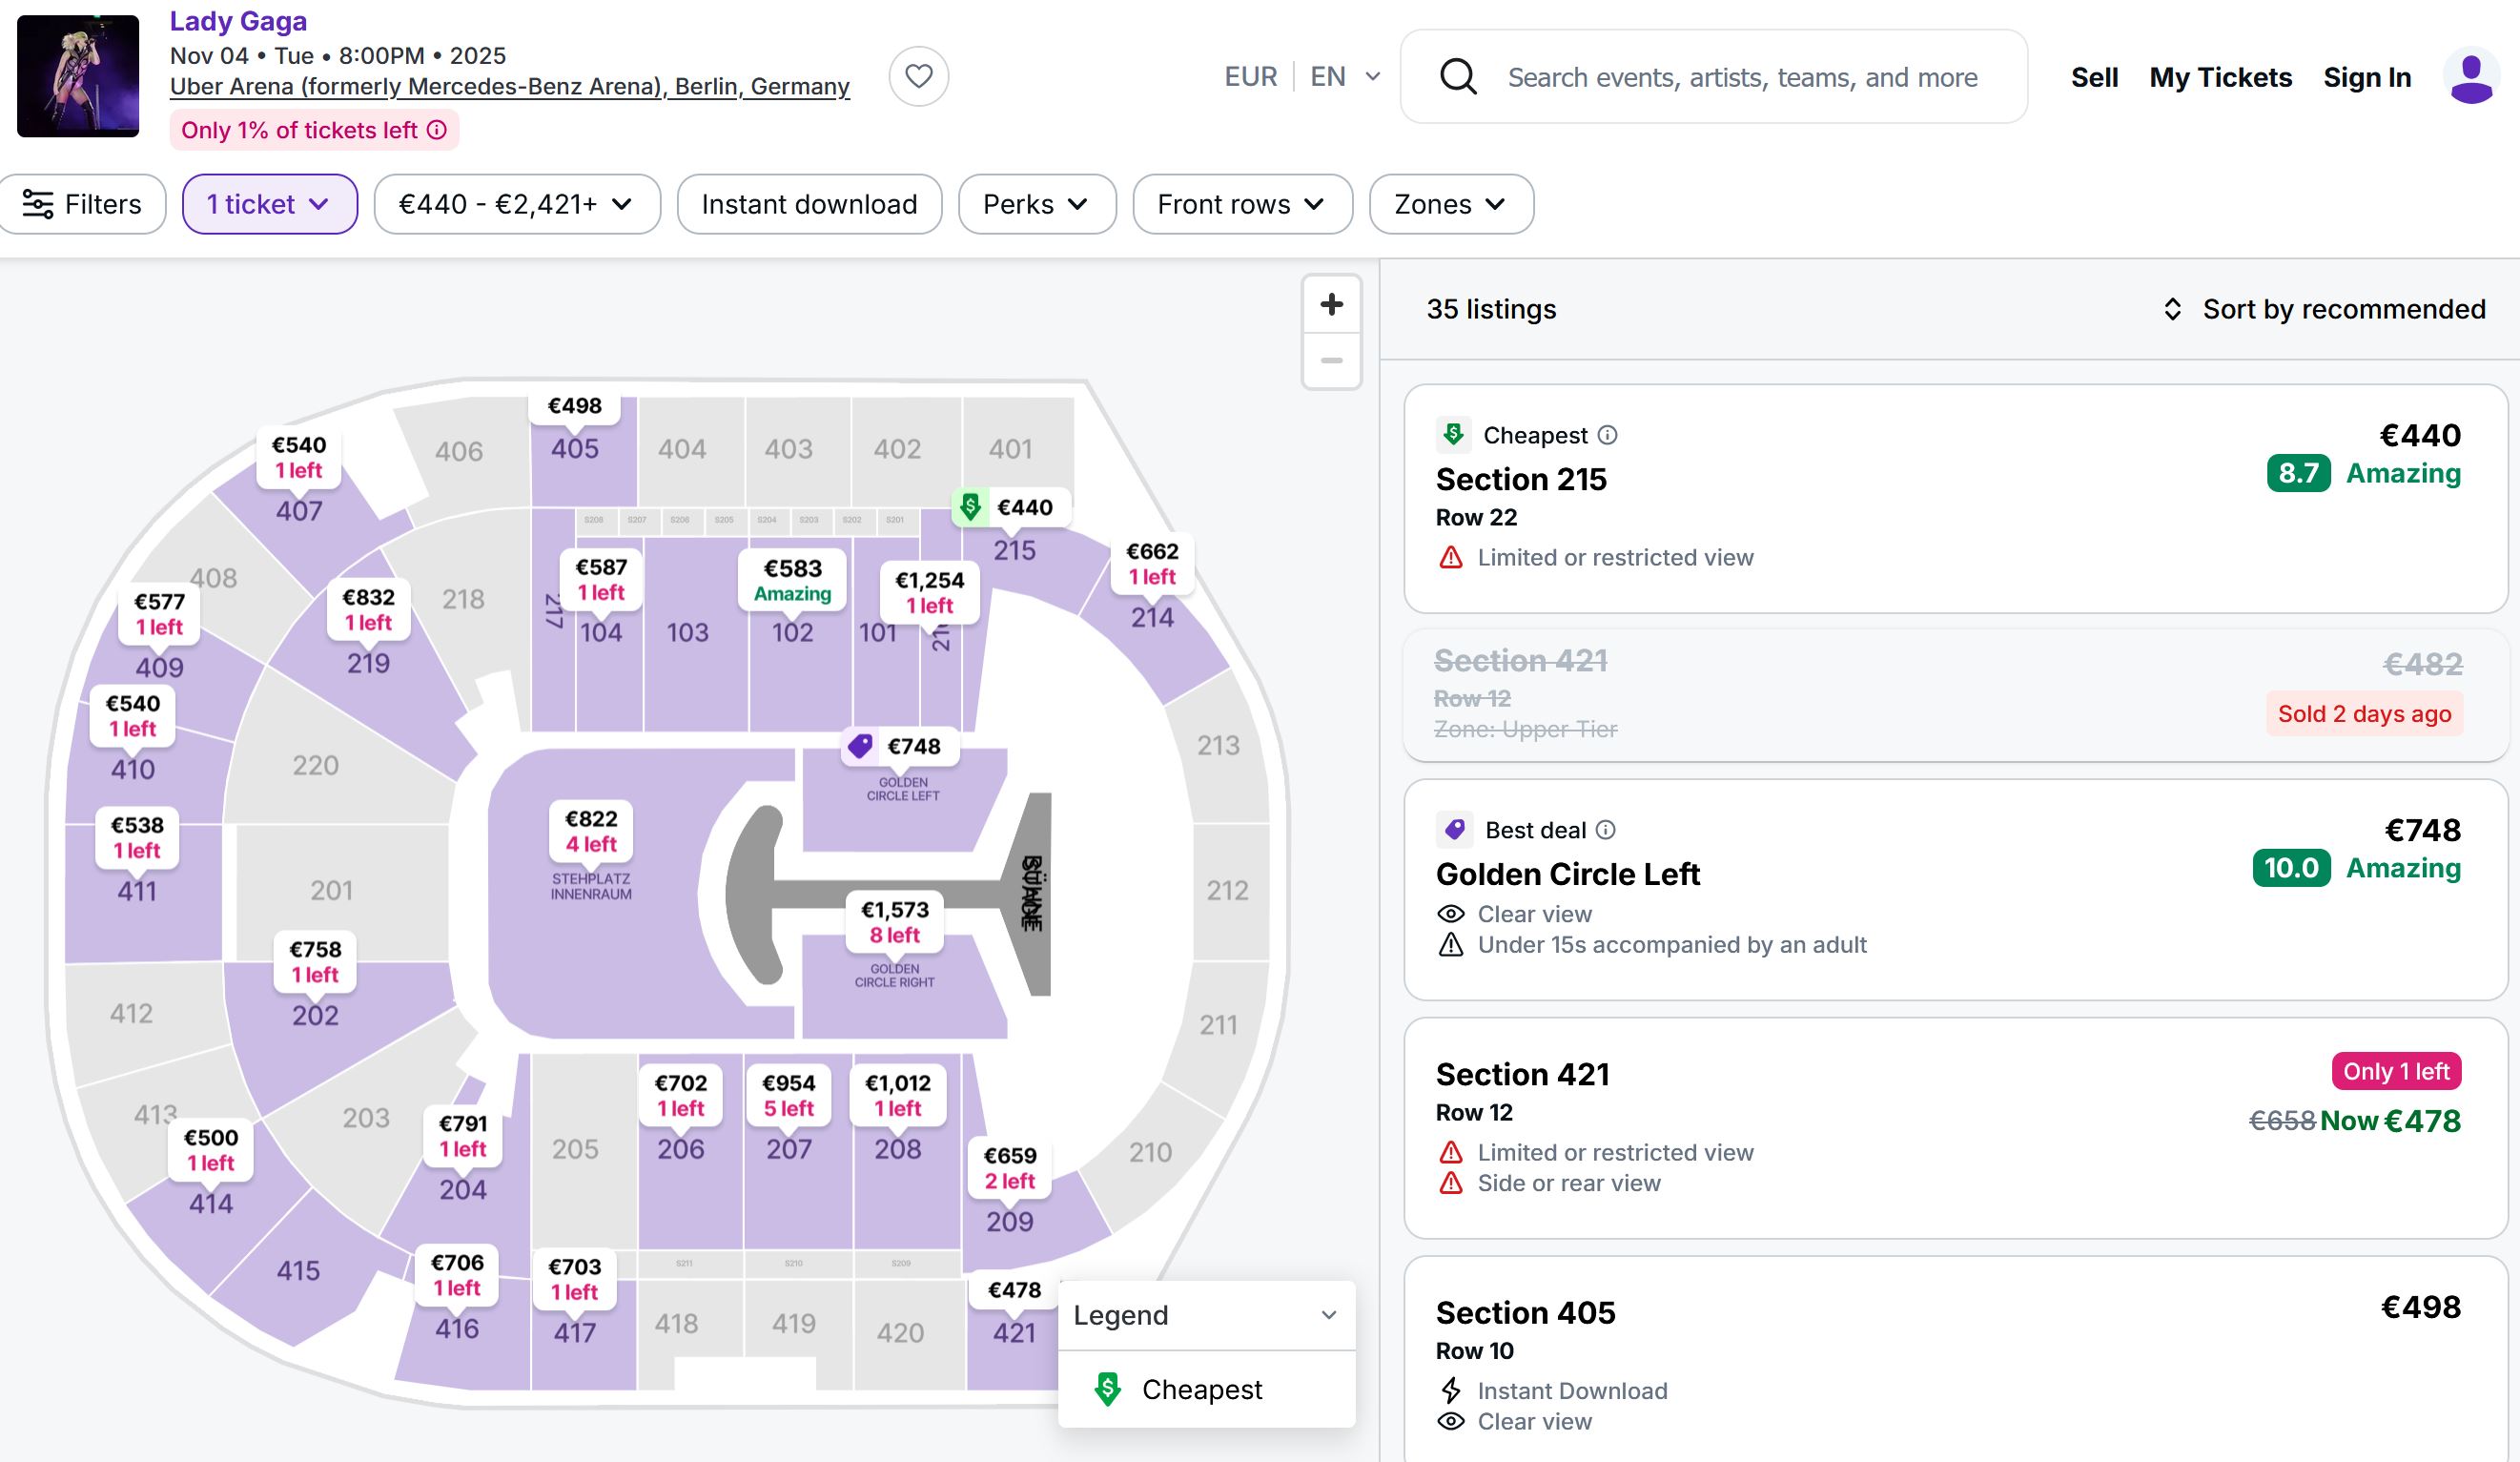This screenshot has height=1462, width=2520.
Task: Open the Sell page
Action: [2094, 77]
